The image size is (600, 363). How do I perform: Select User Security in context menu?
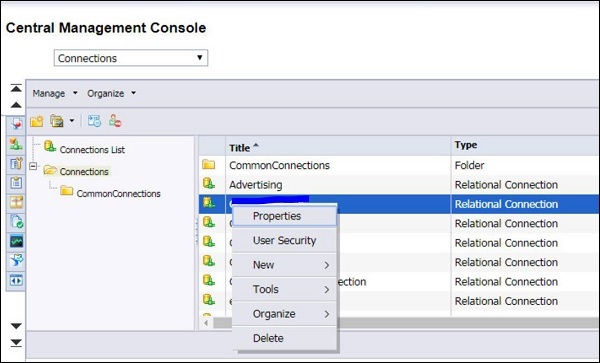pos(284,241)
